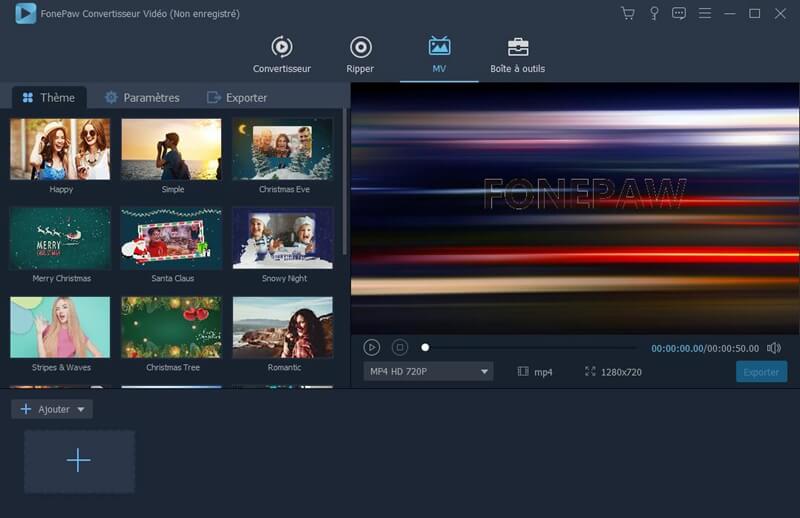This screenshot has width=800, height=518.
Task: Click the theme list vertical scrollbar
Action: tap(345, 182)
